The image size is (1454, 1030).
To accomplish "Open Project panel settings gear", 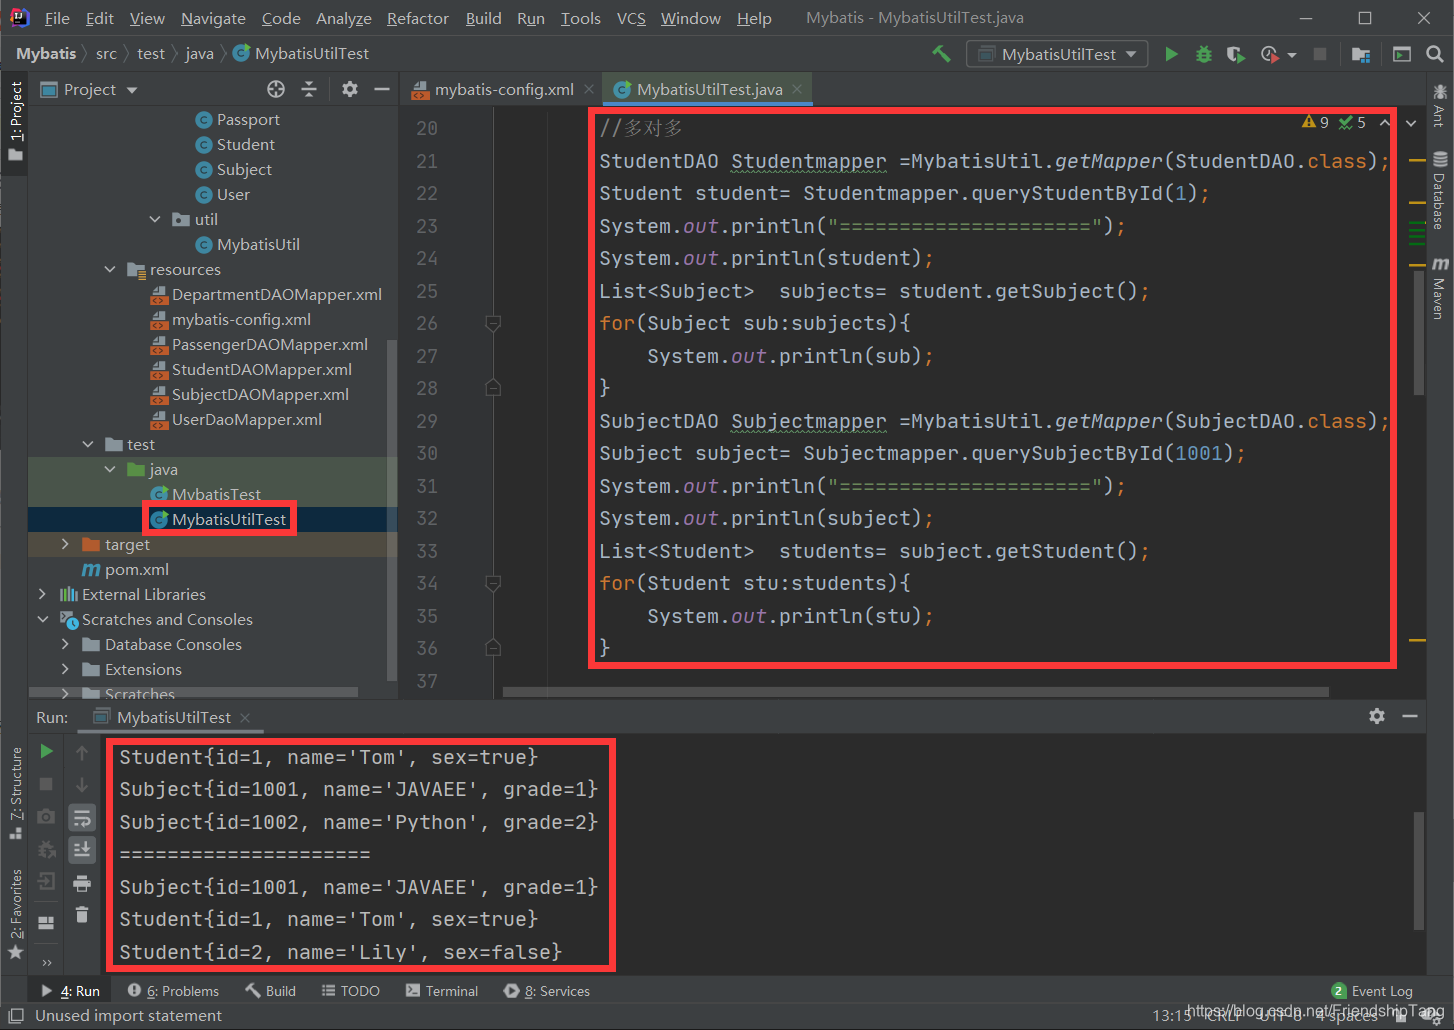I will pos(349,89).
